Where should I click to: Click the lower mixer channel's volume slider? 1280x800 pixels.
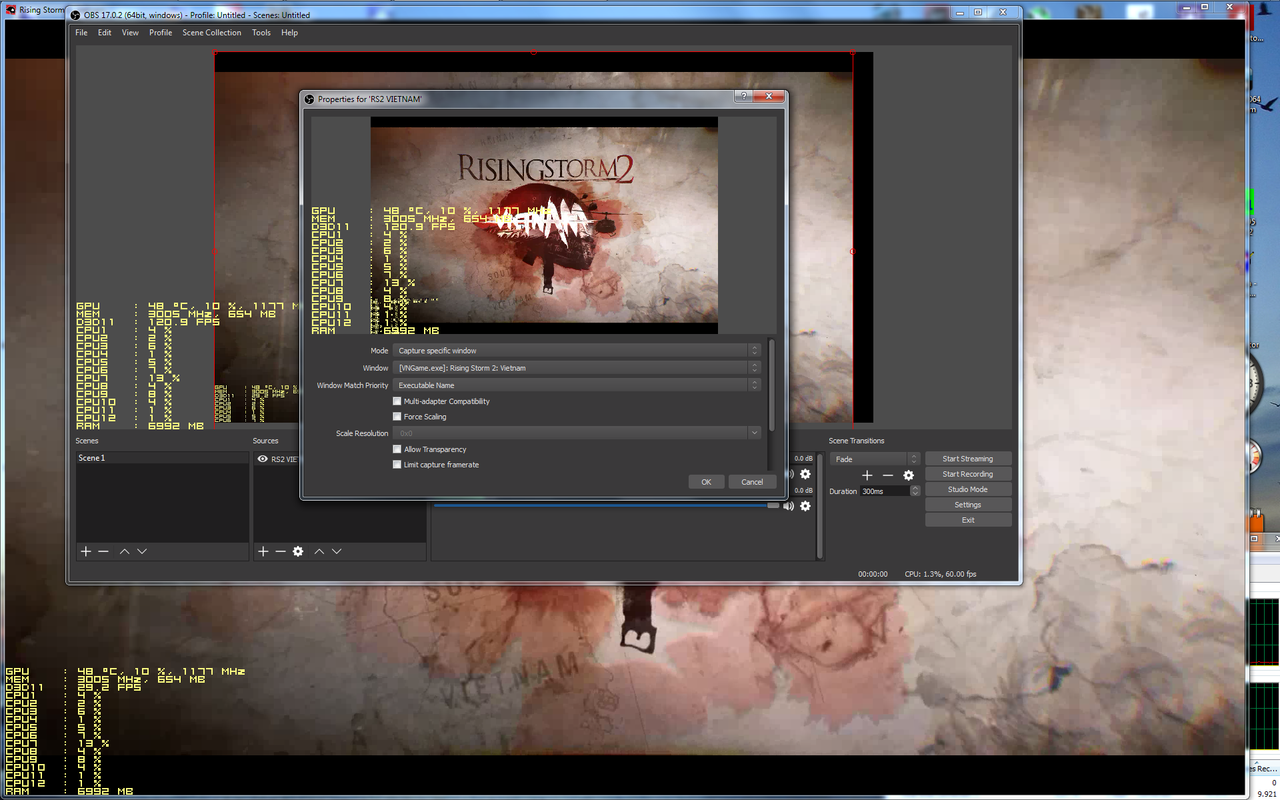tap(606, 506)
